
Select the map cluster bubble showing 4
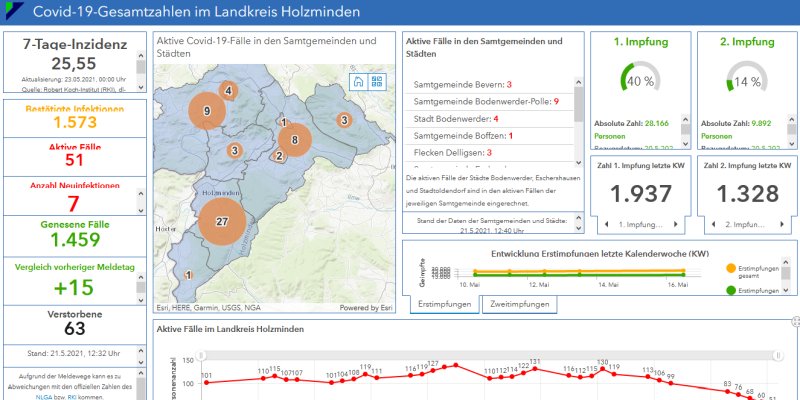pyautogui.click(x=229, y=91)
